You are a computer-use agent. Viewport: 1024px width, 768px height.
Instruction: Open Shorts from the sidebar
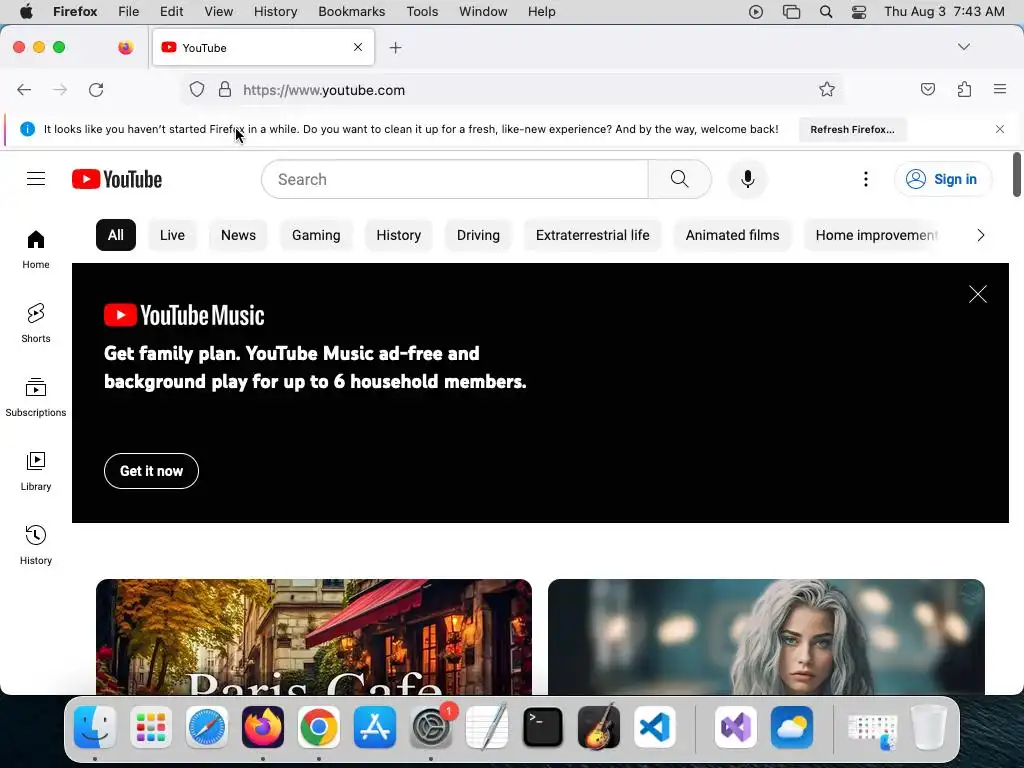(x=36, y=323)
